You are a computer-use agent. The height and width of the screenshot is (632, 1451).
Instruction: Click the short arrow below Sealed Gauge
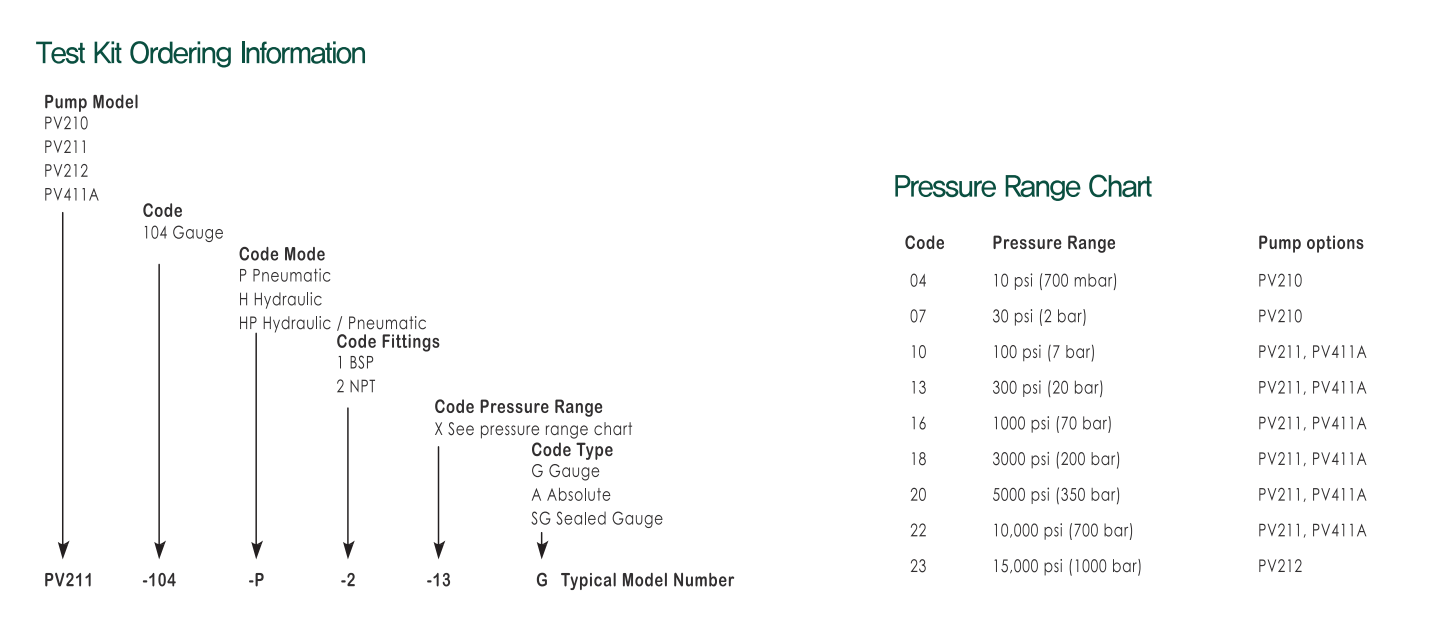(542, 545)
